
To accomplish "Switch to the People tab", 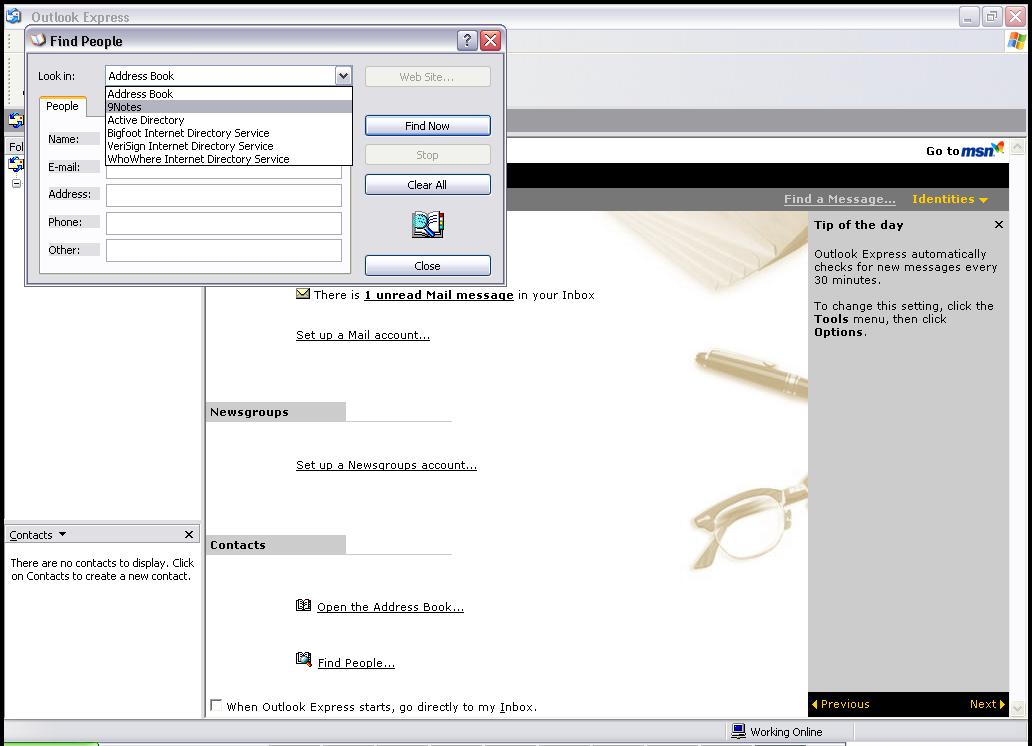I will pyautogui.click(x=63, y=106).
